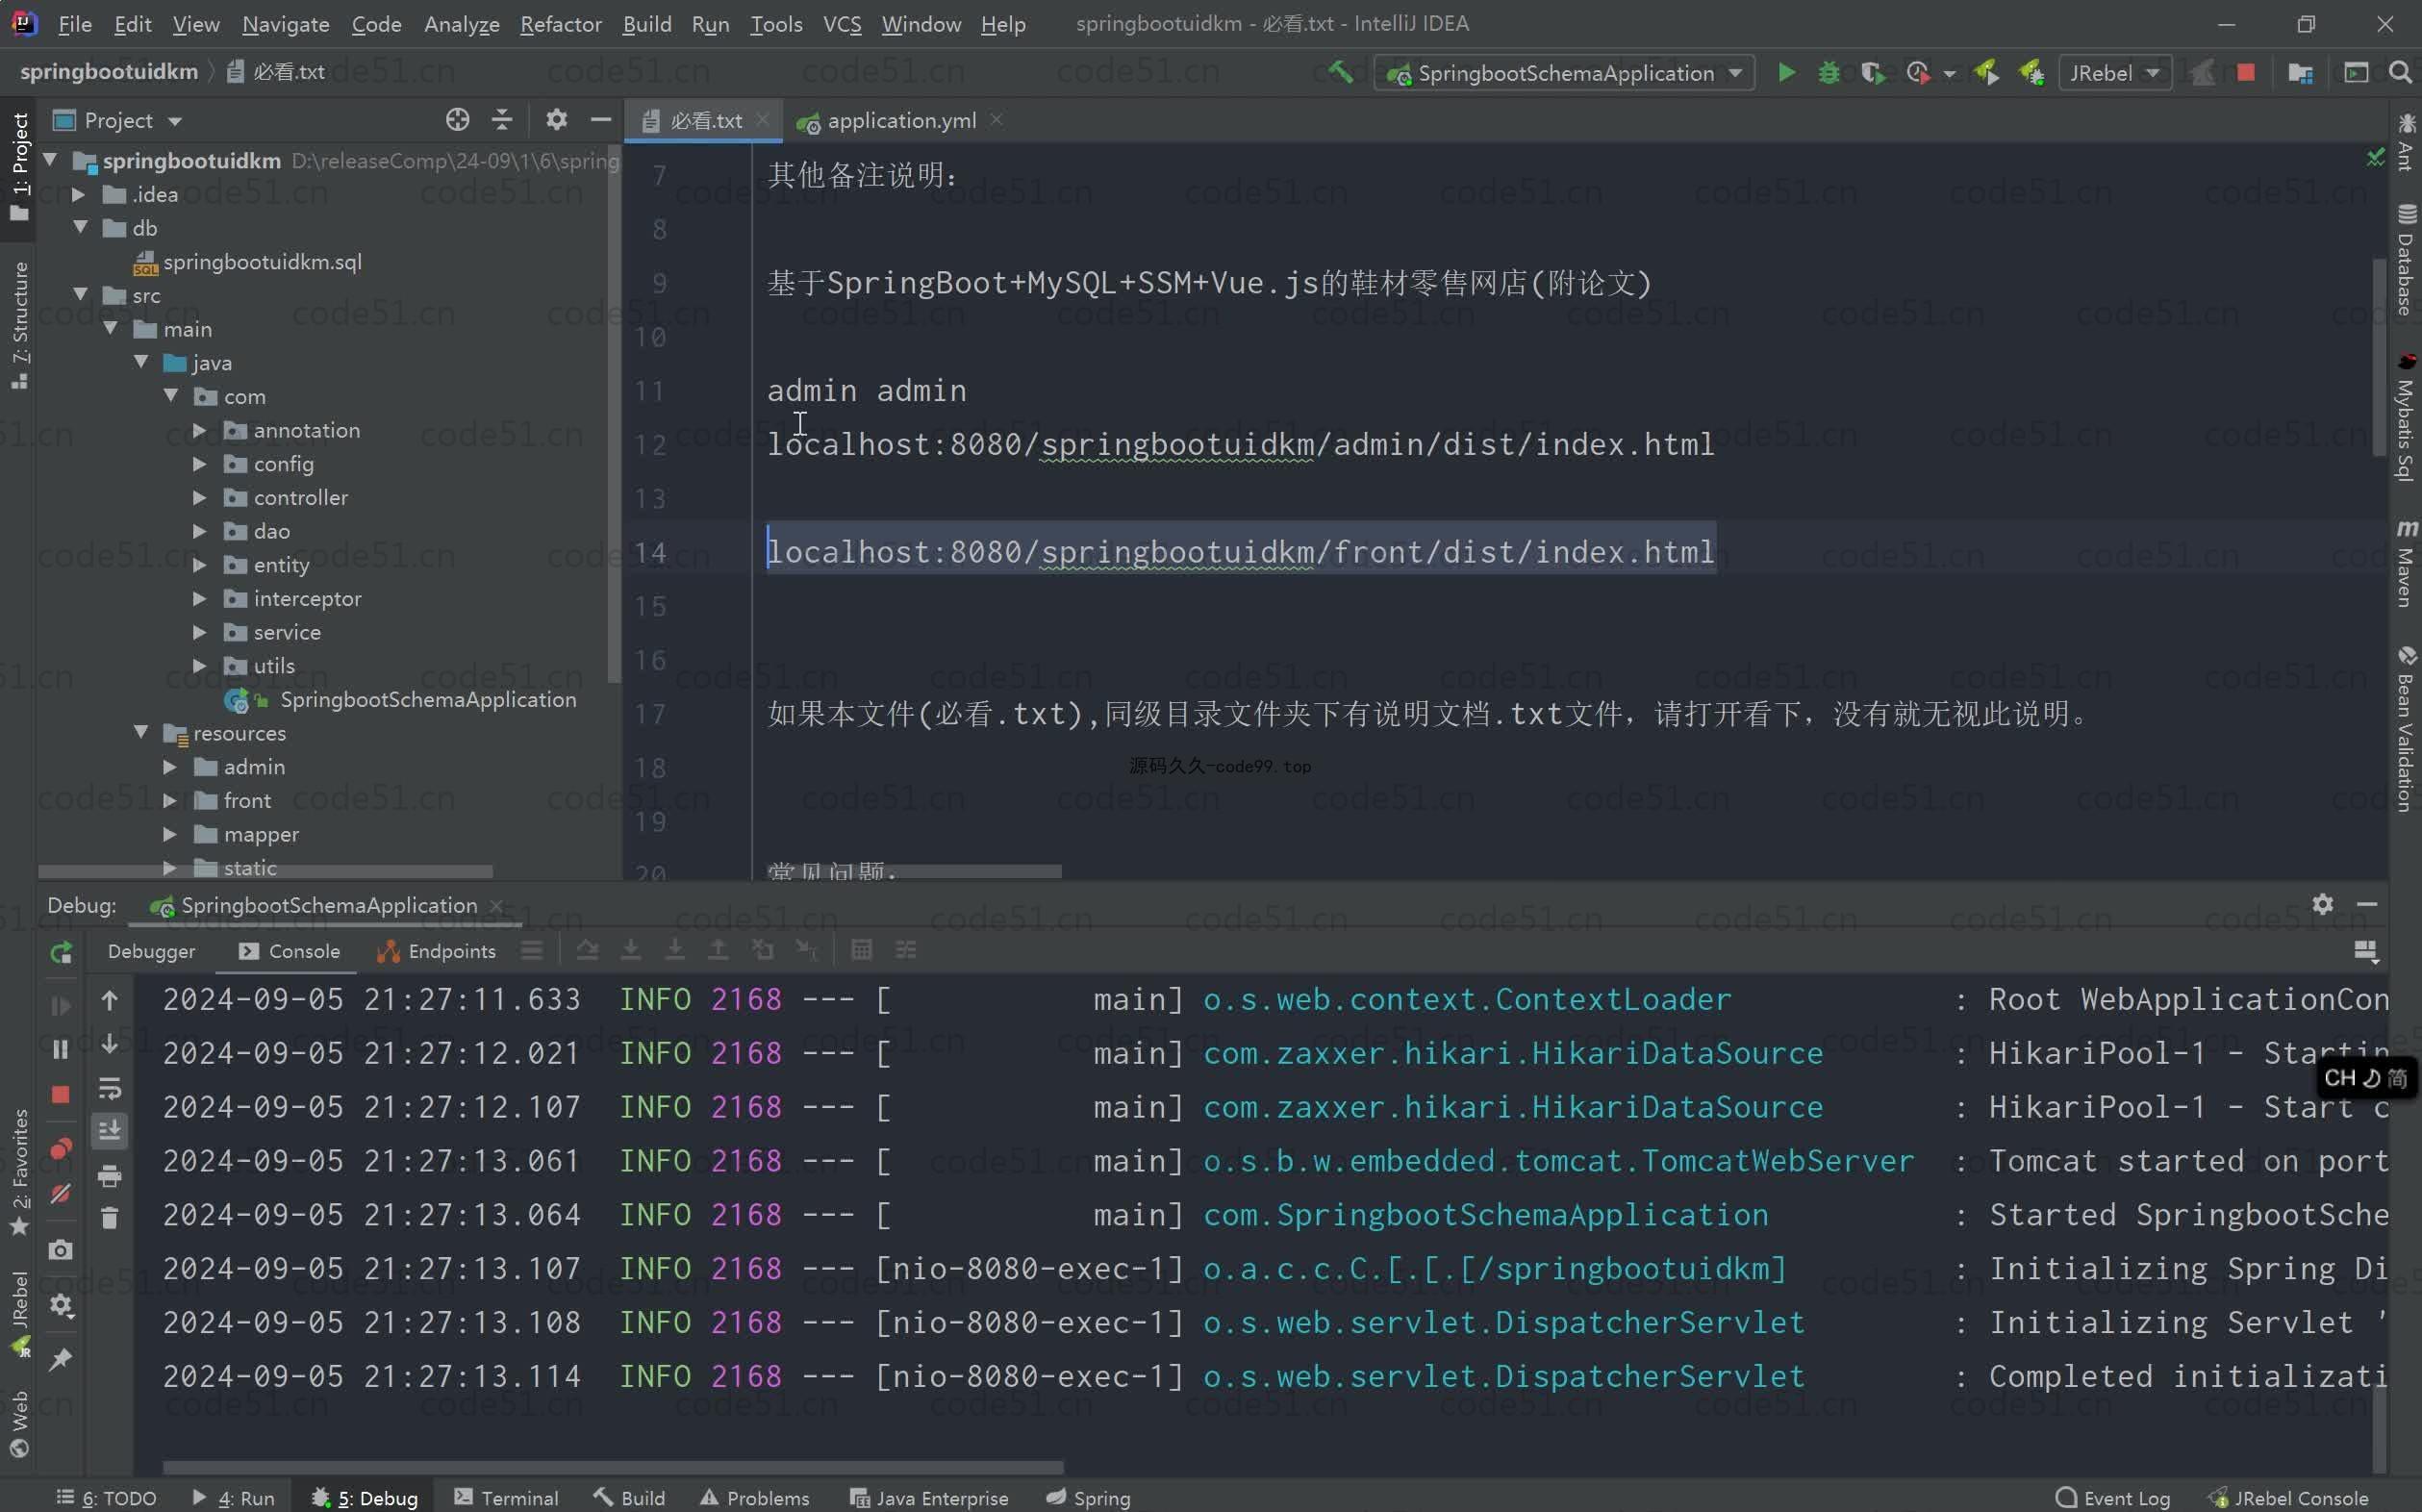This screenshot has height=1512, width=2422.
Task: Start debug with the bug icon
Action: [x=1829, y=73]
